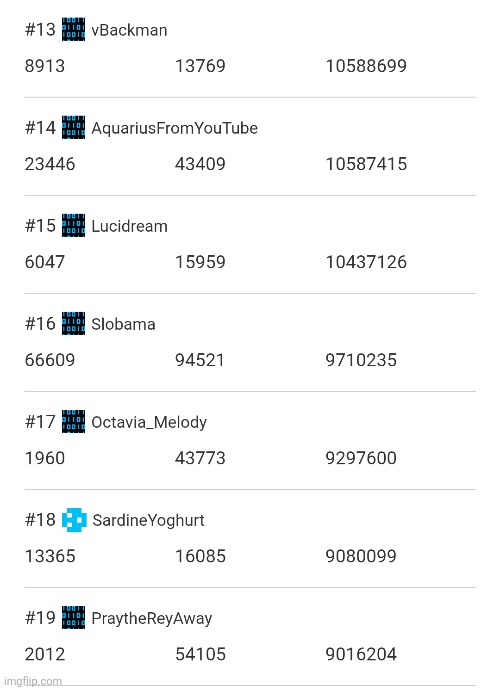Visit Lucidream's profile page
Screen dimensions: 500x690
pyautogui.click(x=129, y=226)
